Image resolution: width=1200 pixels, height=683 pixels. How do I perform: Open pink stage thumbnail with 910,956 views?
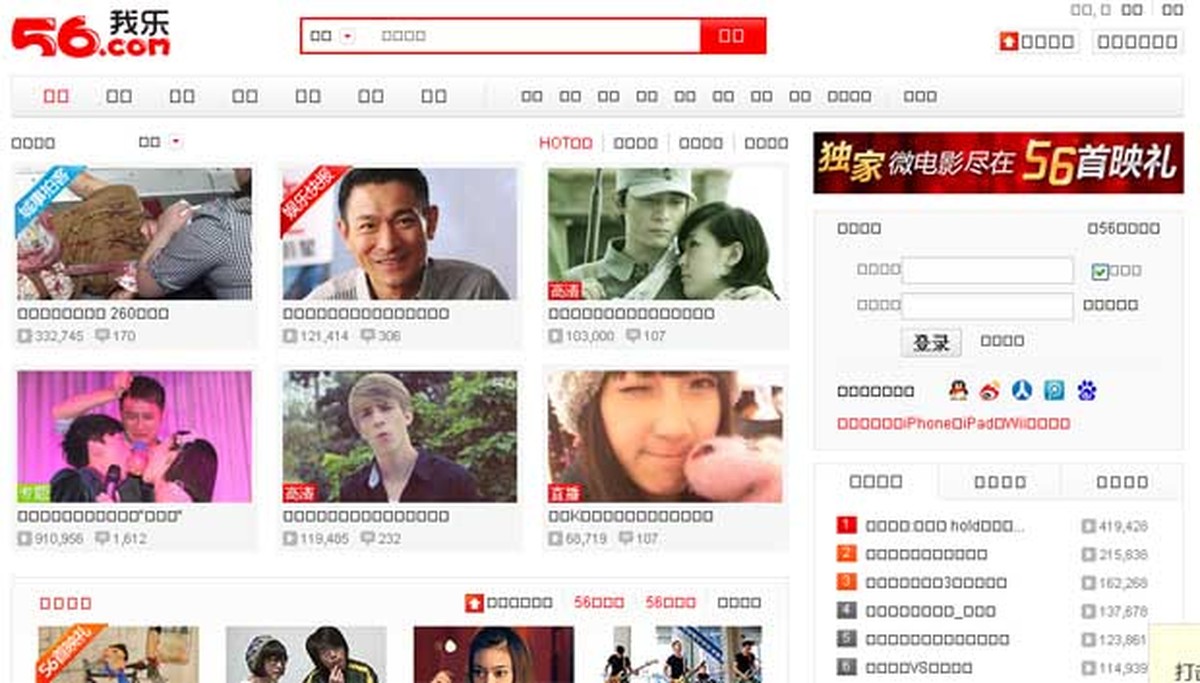pos(134,436)
